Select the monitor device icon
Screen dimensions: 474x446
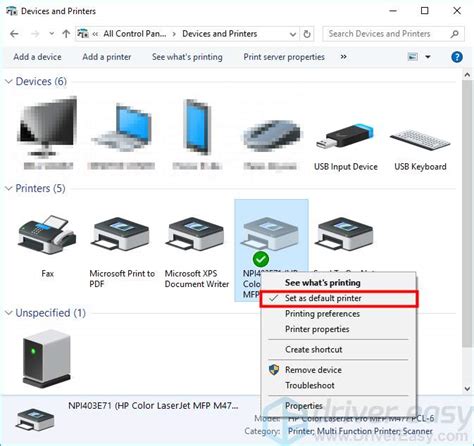(x=48, y=127)
